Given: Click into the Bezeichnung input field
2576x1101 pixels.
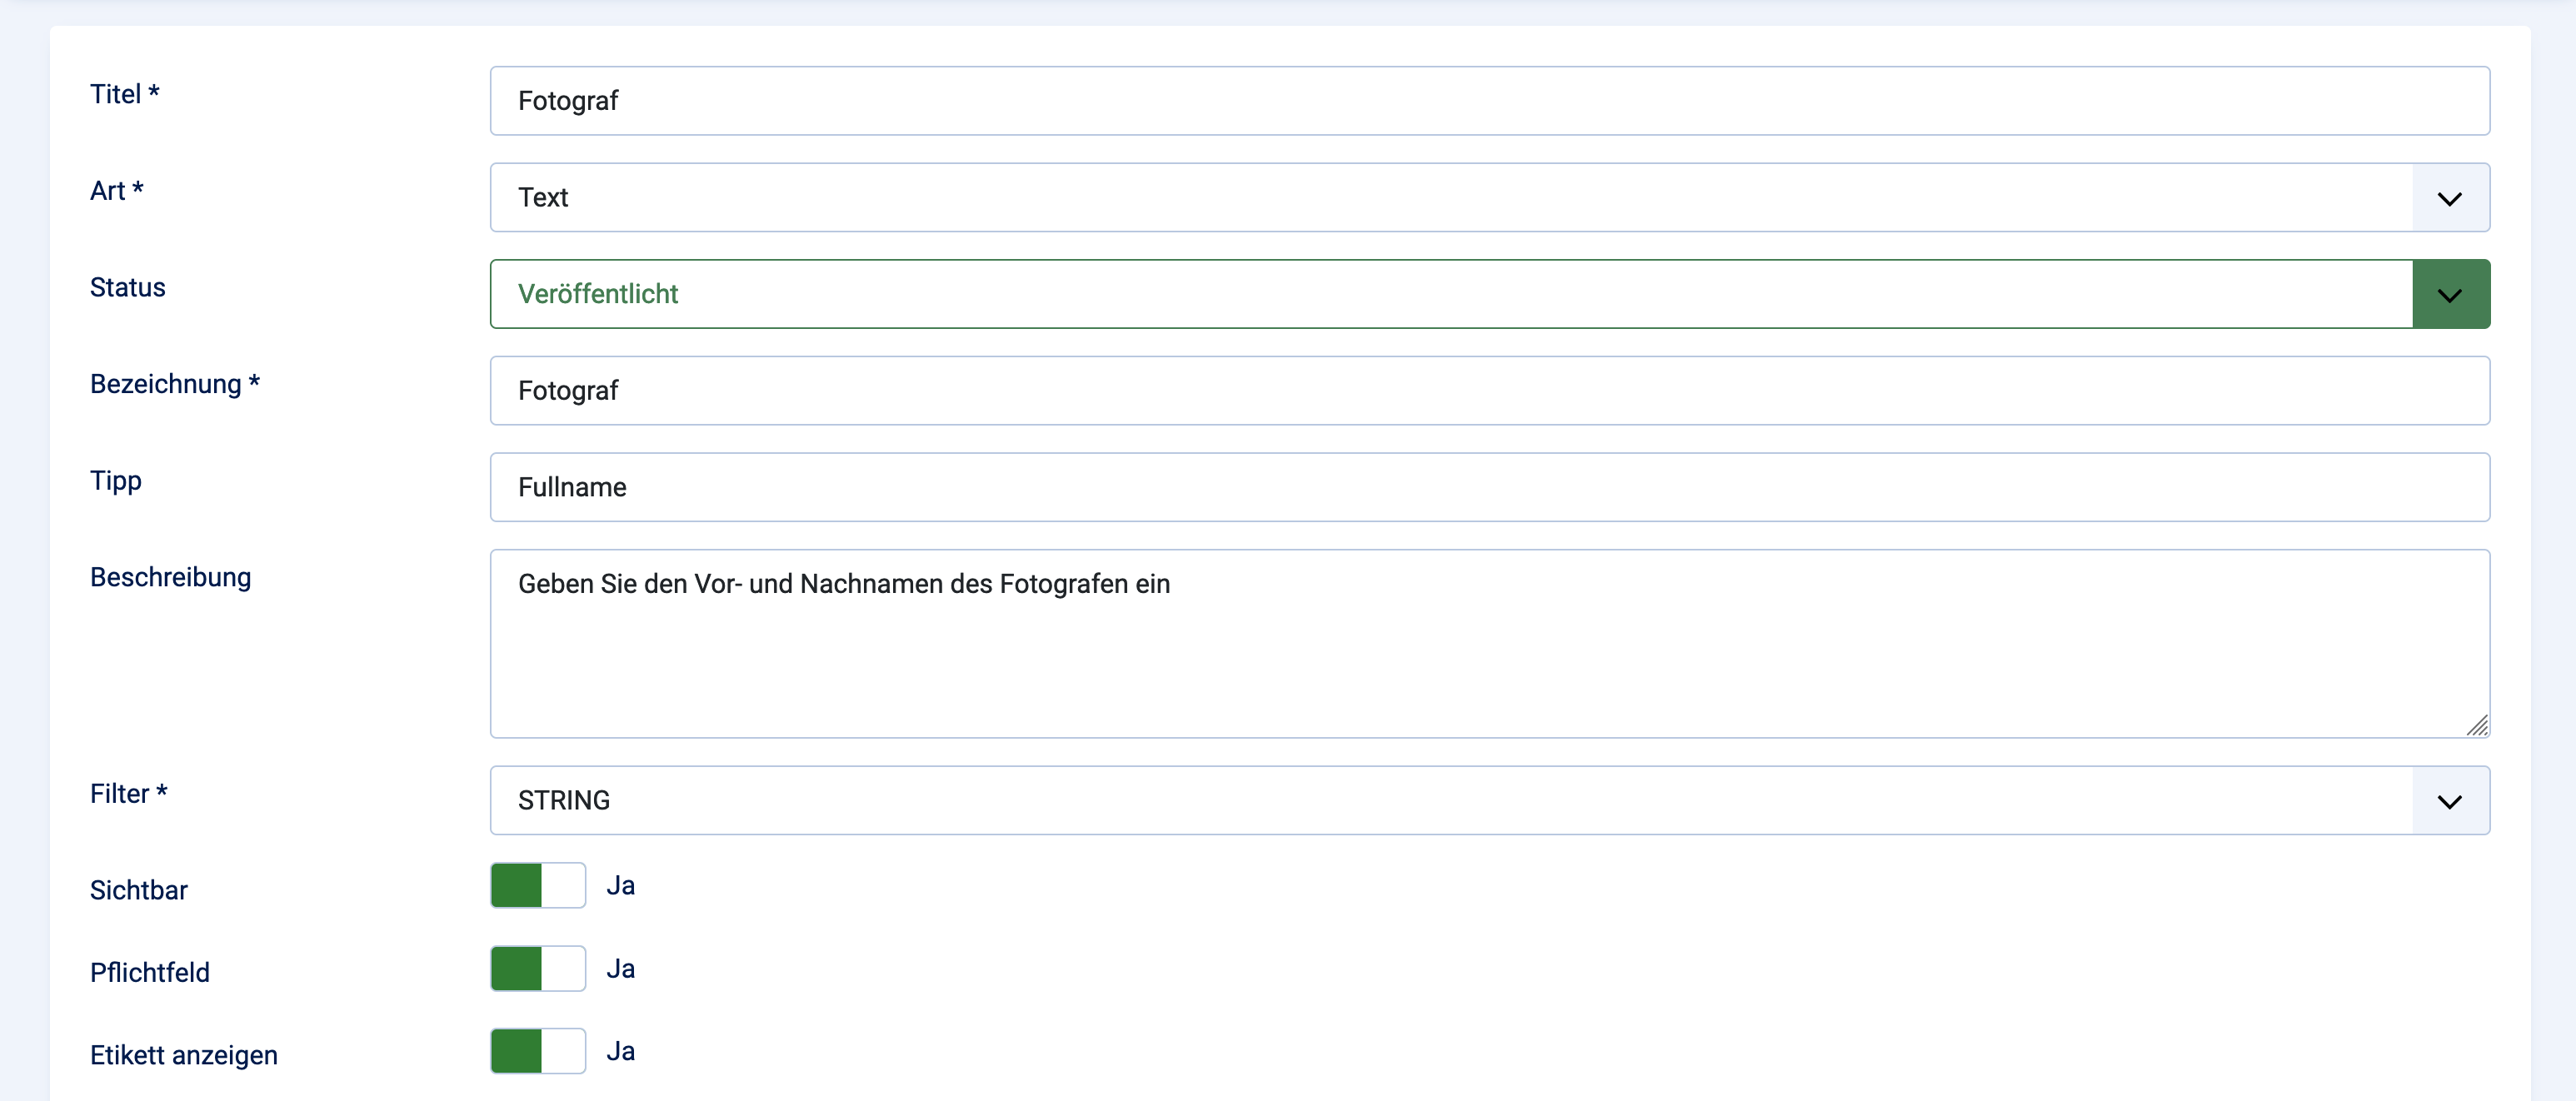Looking at the screenshot, I should pyautogui.click(x=1488, y=391).
